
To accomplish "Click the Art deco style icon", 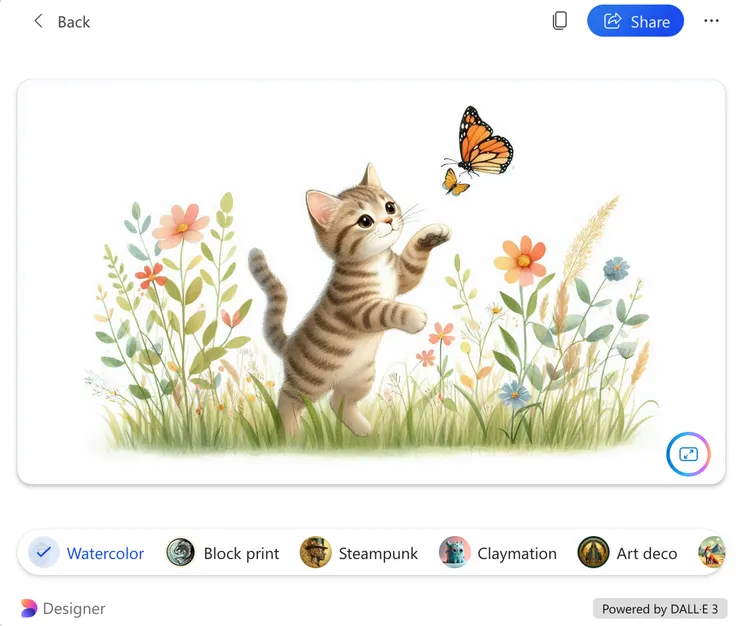I will click(x=593, y=552).
